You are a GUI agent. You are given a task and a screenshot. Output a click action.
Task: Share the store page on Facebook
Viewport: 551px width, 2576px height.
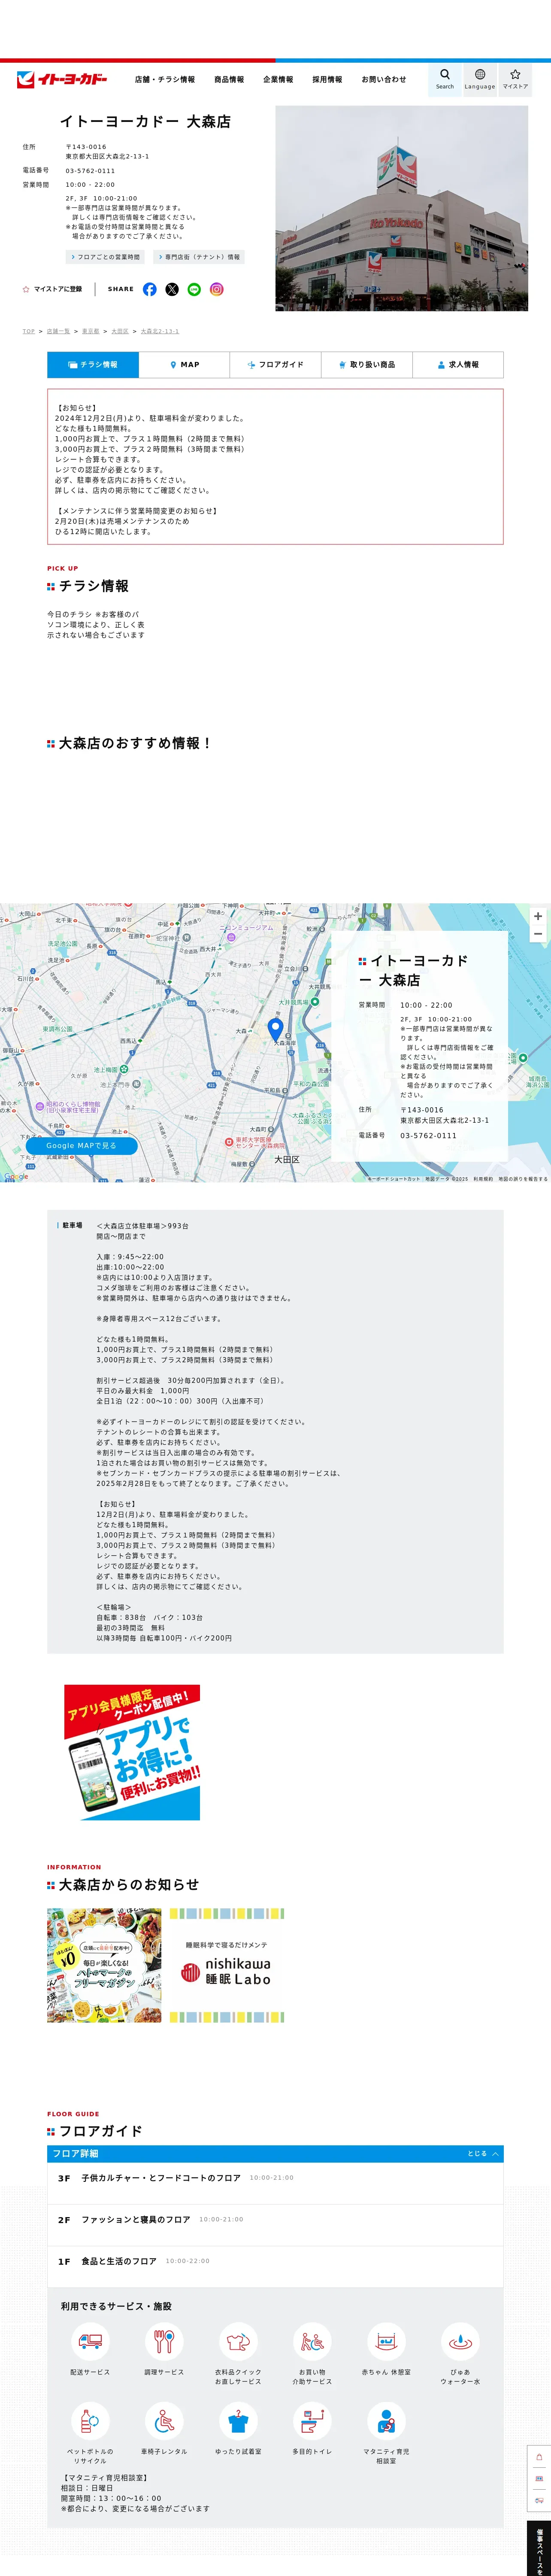[150, 289]
